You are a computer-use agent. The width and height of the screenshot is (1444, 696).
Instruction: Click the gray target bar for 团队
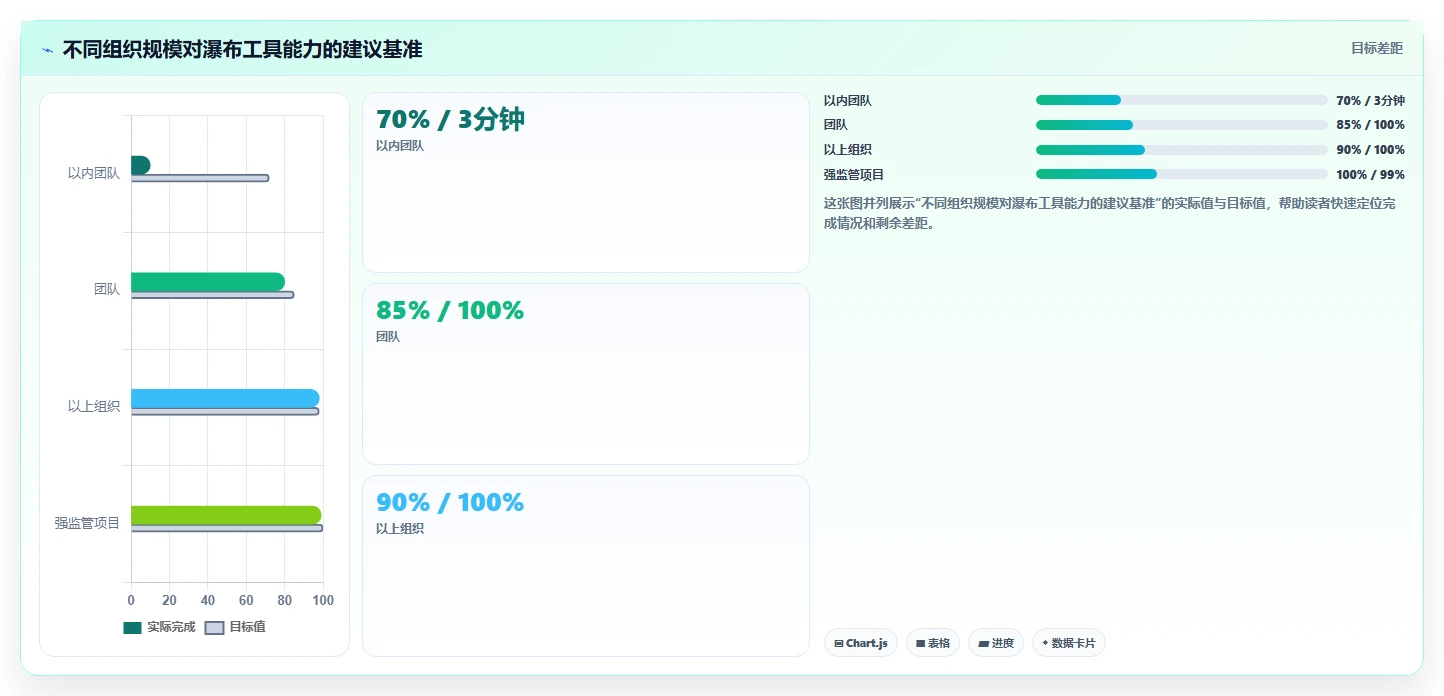212,295
